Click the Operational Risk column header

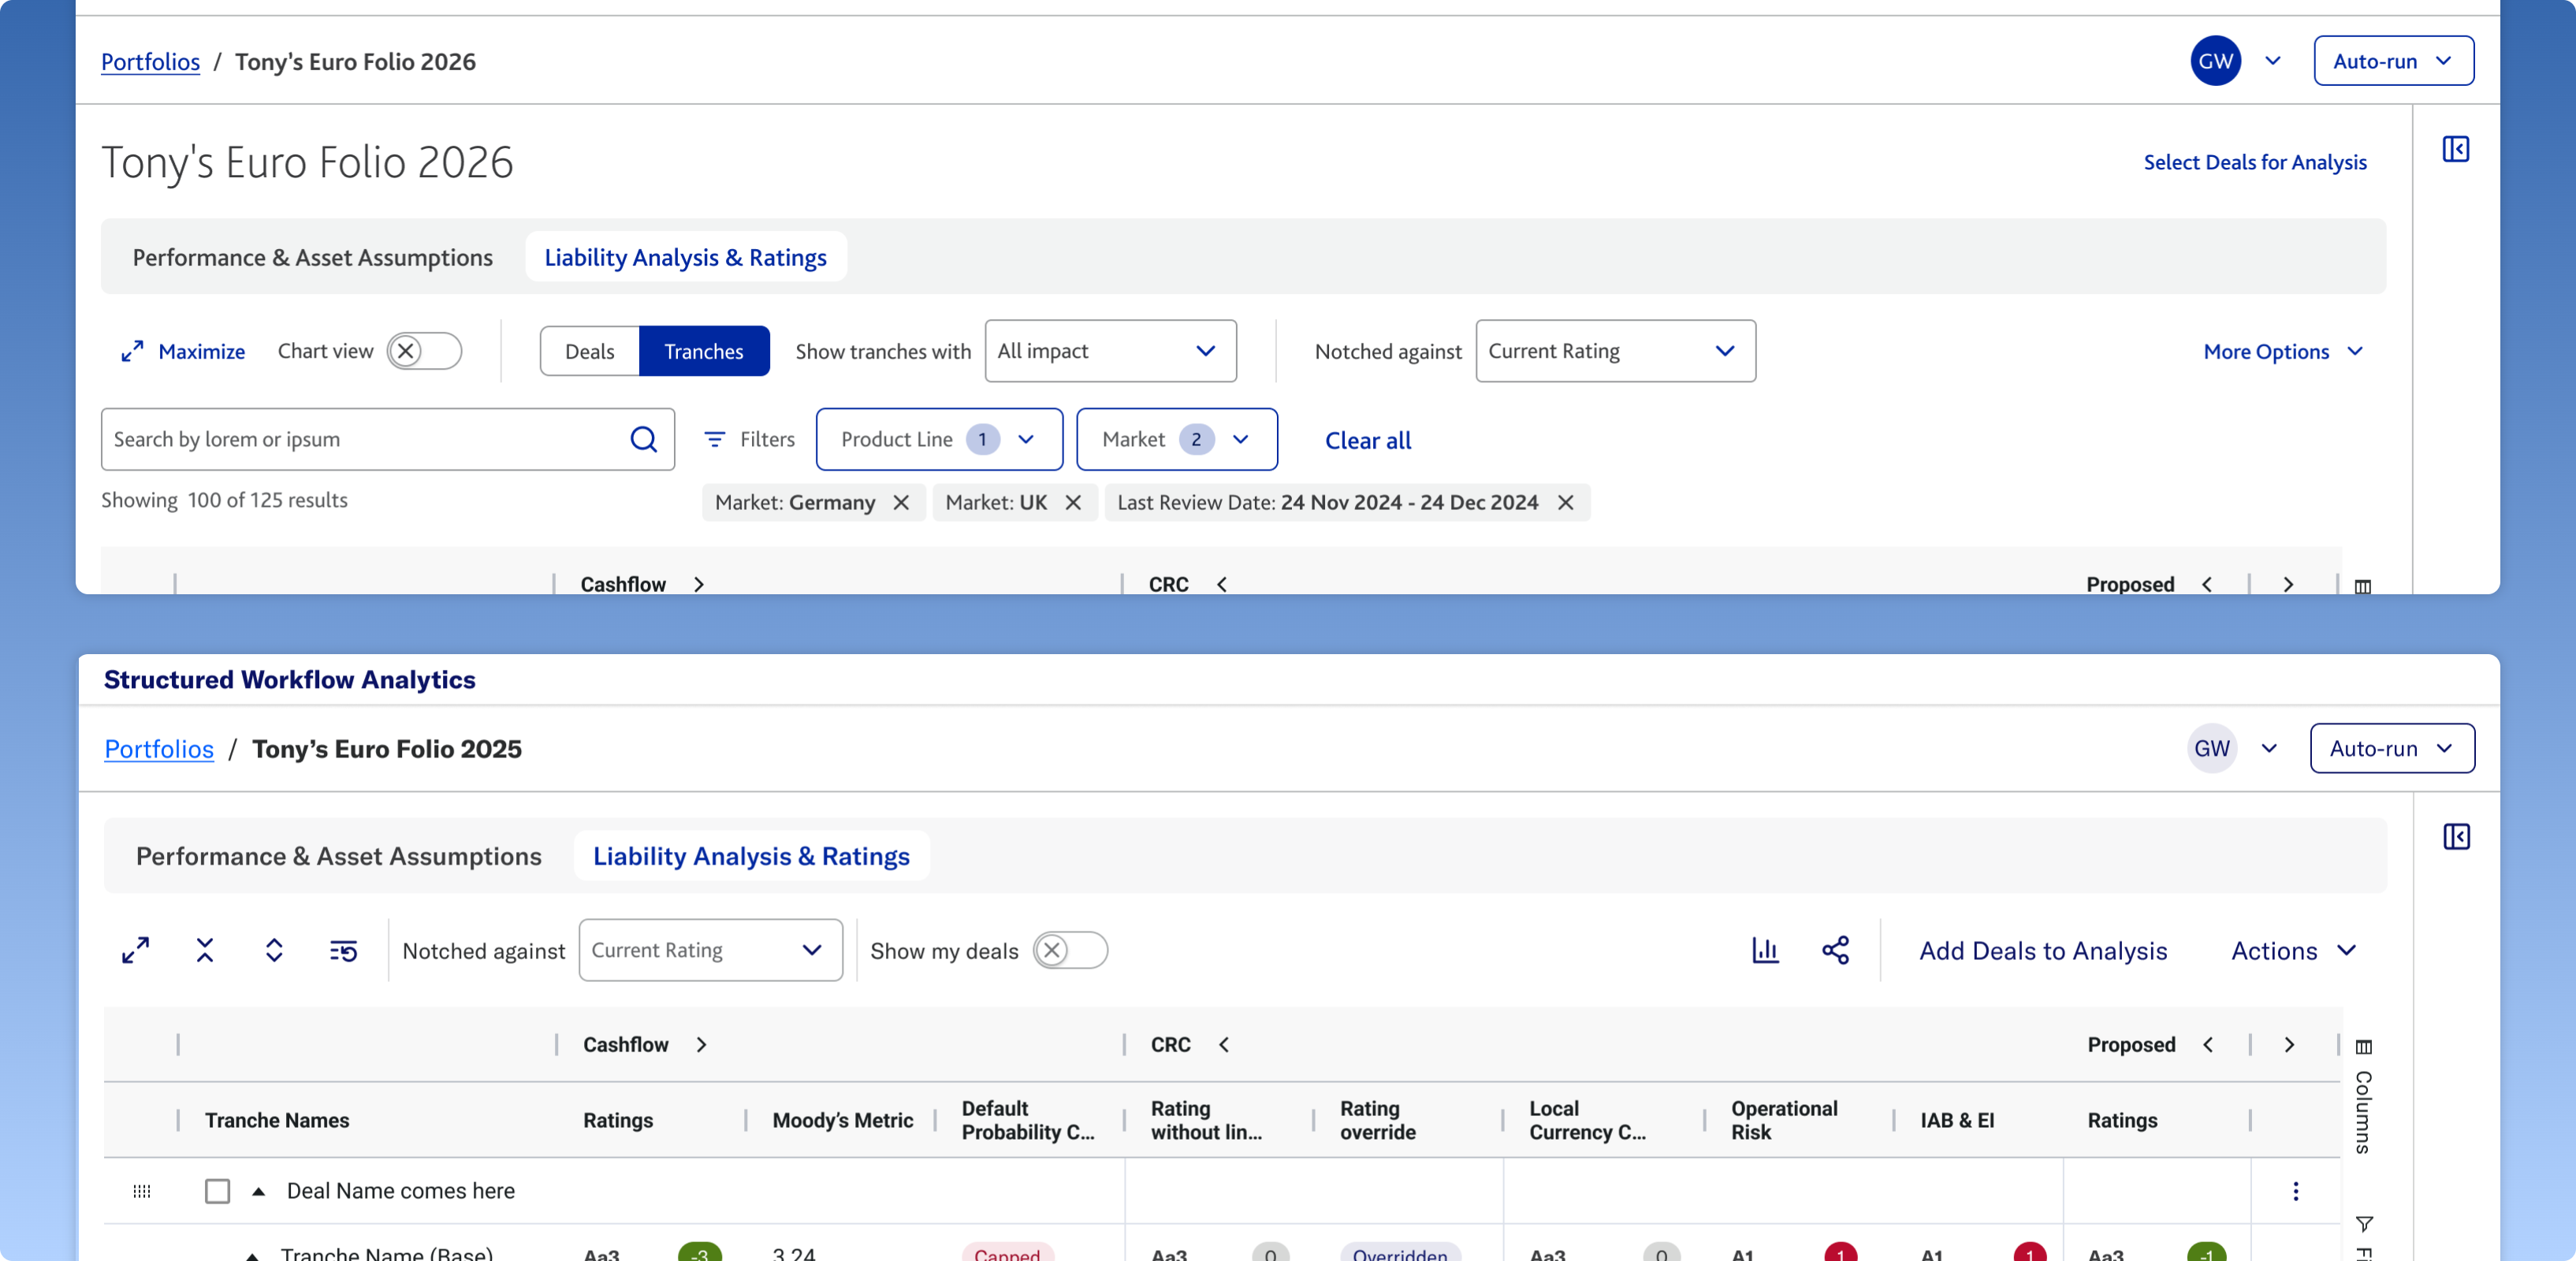click(x=1784, y=1120)
